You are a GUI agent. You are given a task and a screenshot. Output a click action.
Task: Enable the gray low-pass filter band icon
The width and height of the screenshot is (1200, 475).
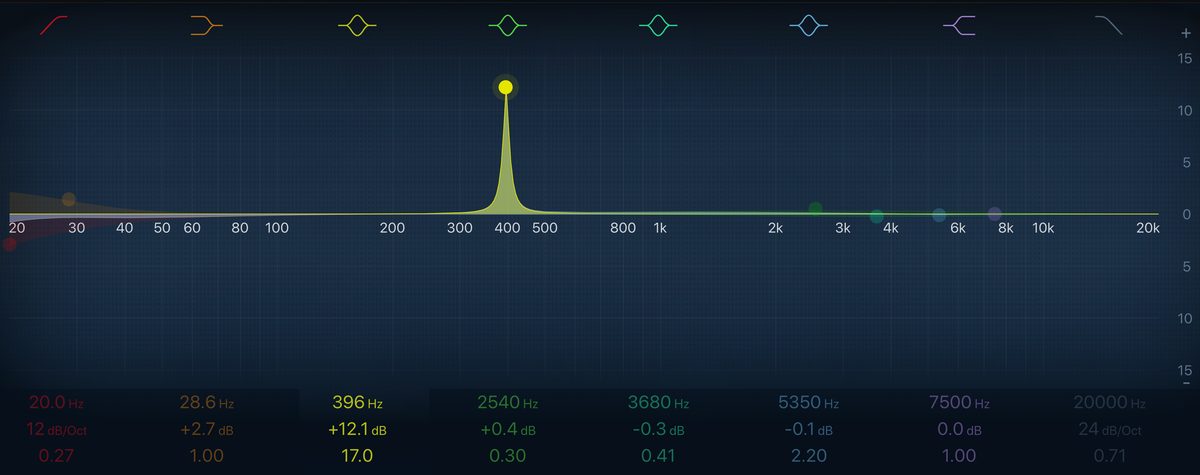[x=1109, y=26]
